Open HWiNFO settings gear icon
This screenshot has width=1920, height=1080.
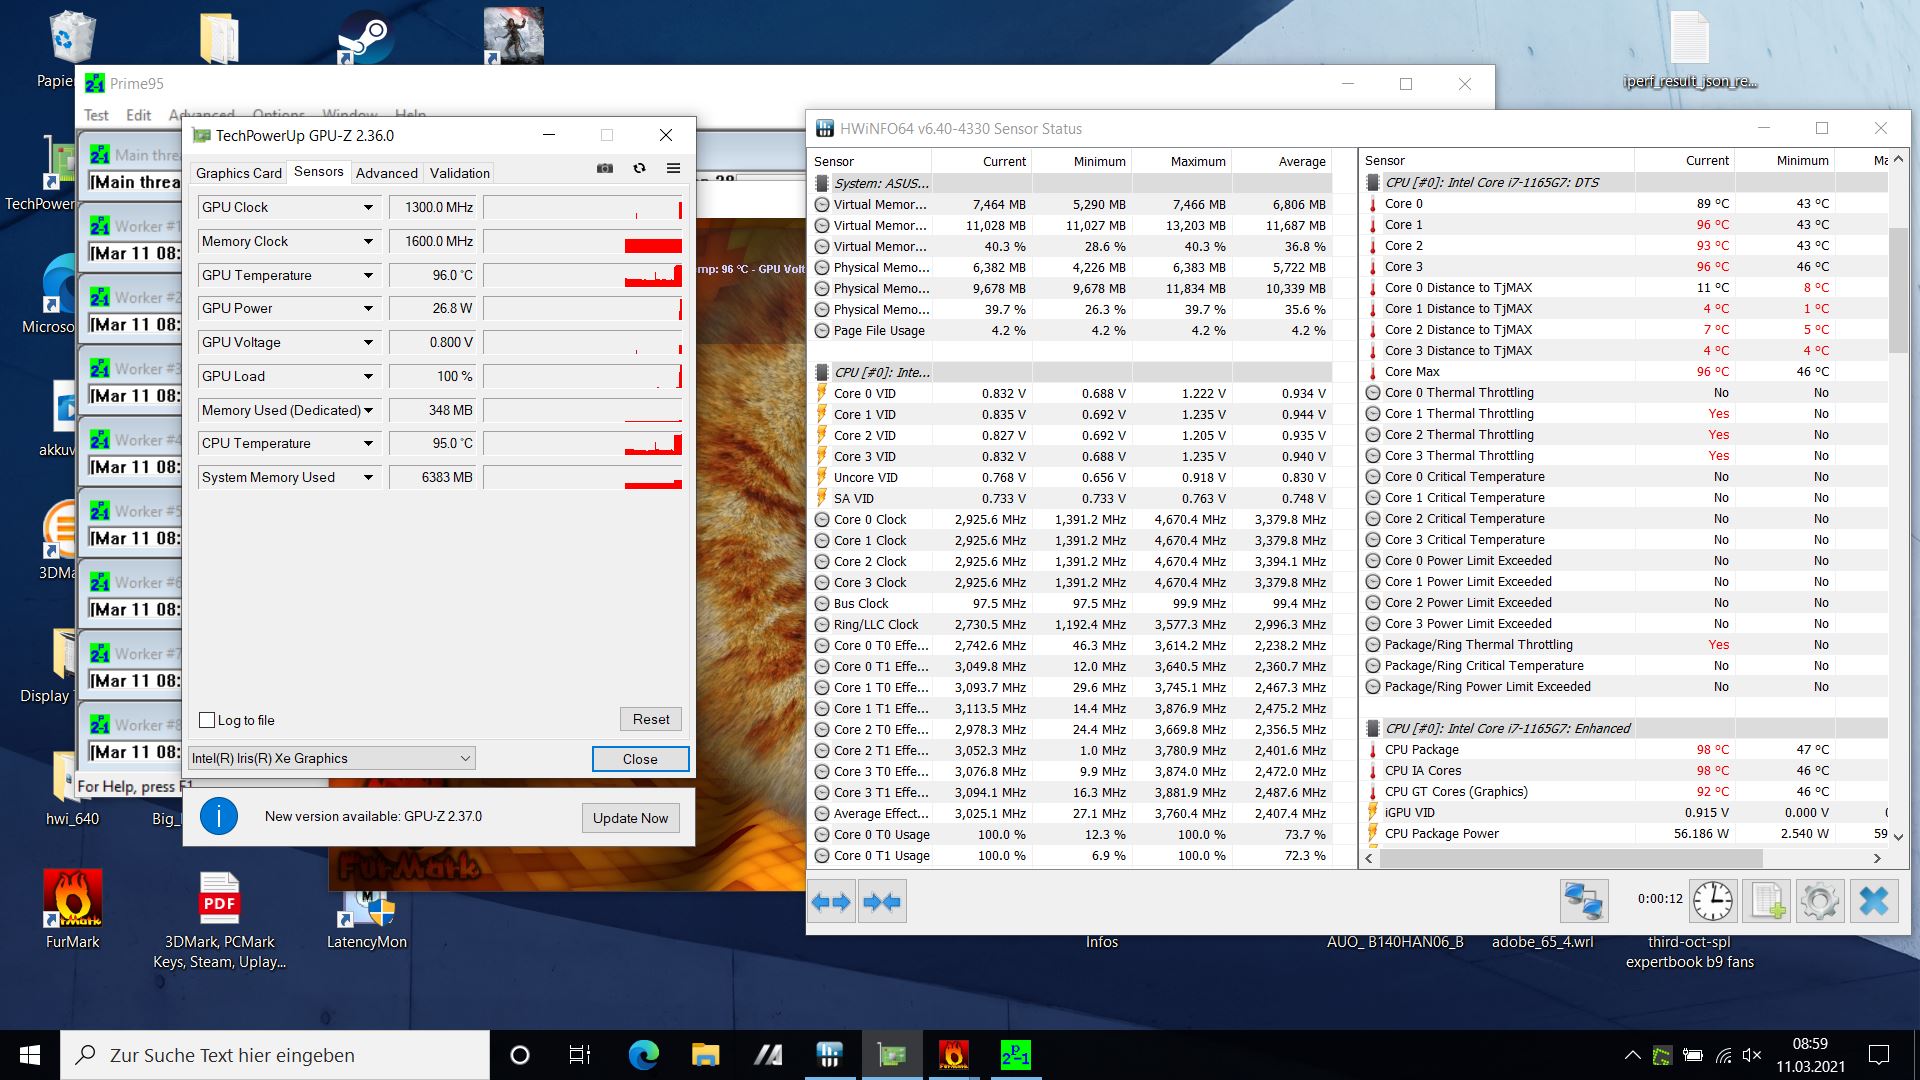(1819, 901)
